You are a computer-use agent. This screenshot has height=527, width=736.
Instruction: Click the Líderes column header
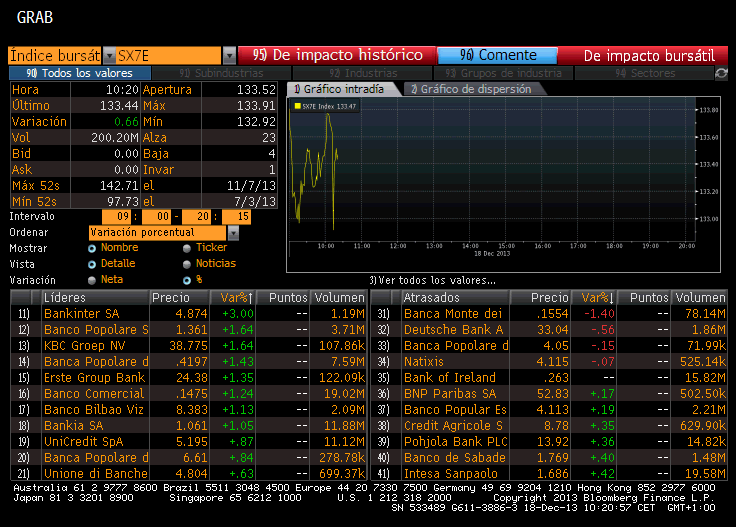tap(95, 298)
